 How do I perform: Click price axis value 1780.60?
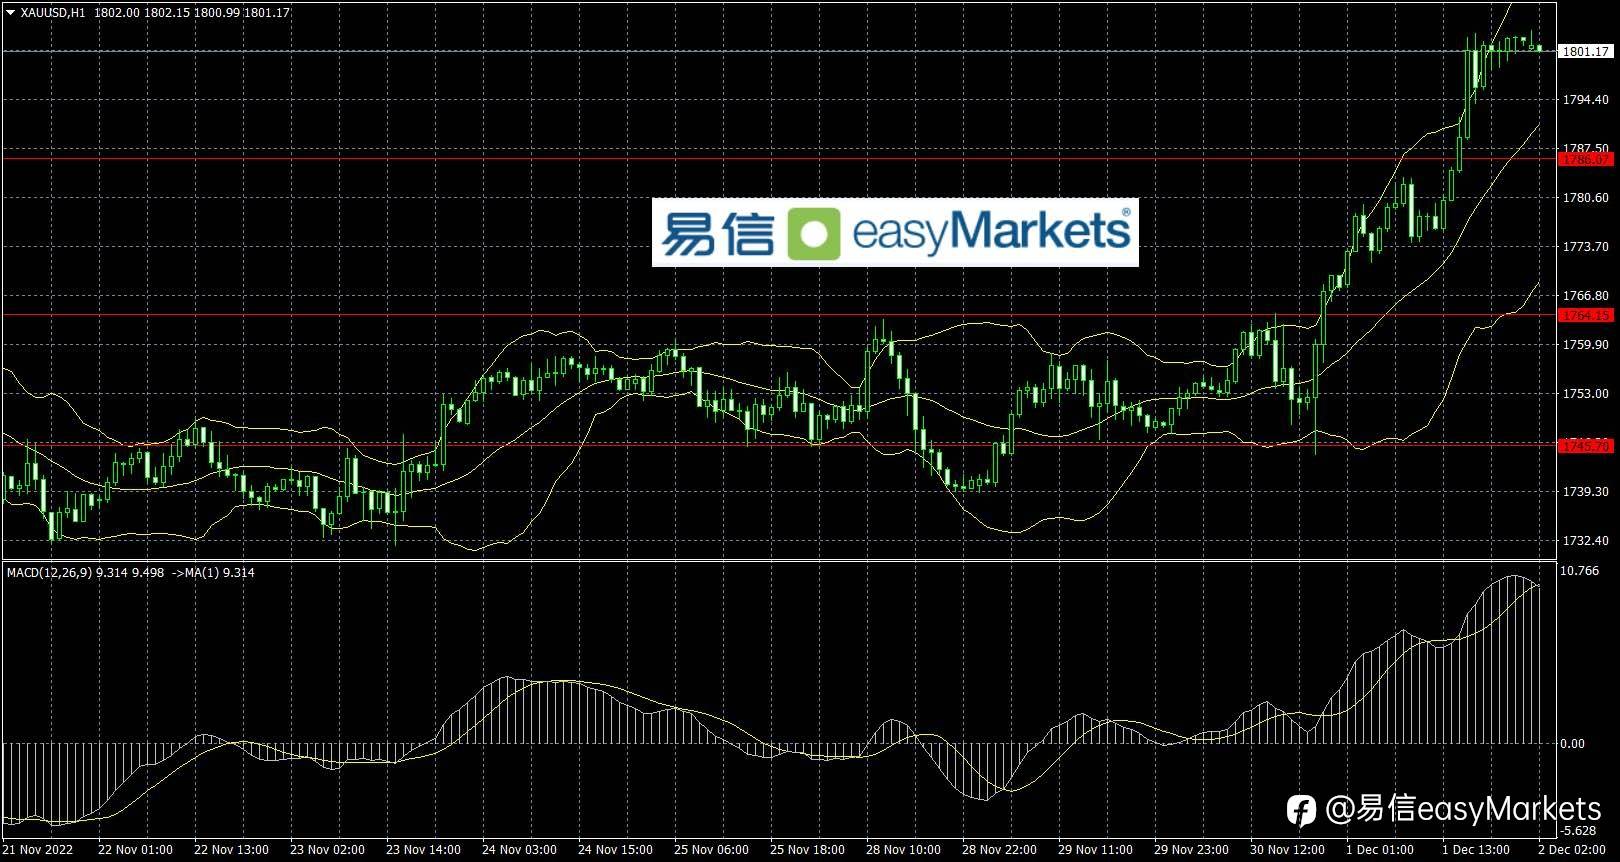1586,198
